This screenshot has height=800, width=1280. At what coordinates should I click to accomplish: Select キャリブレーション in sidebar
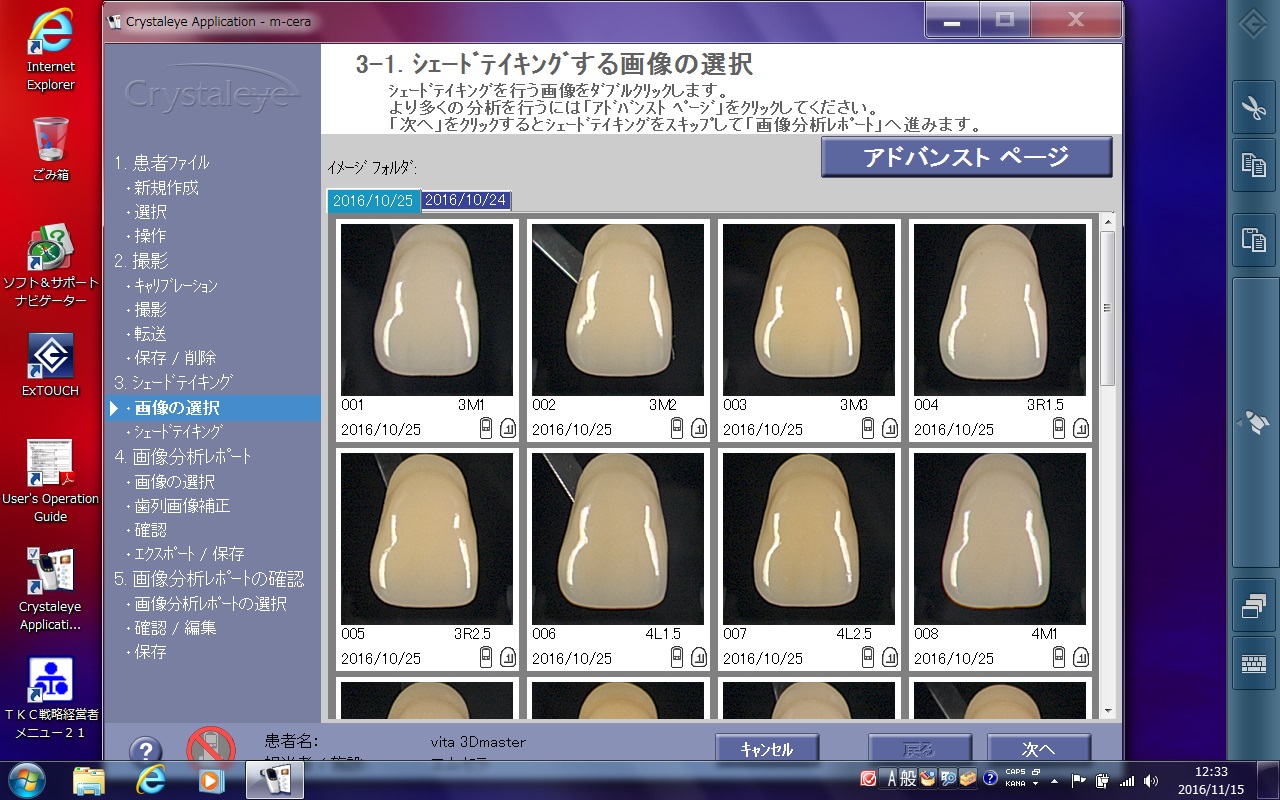[175, 286]
